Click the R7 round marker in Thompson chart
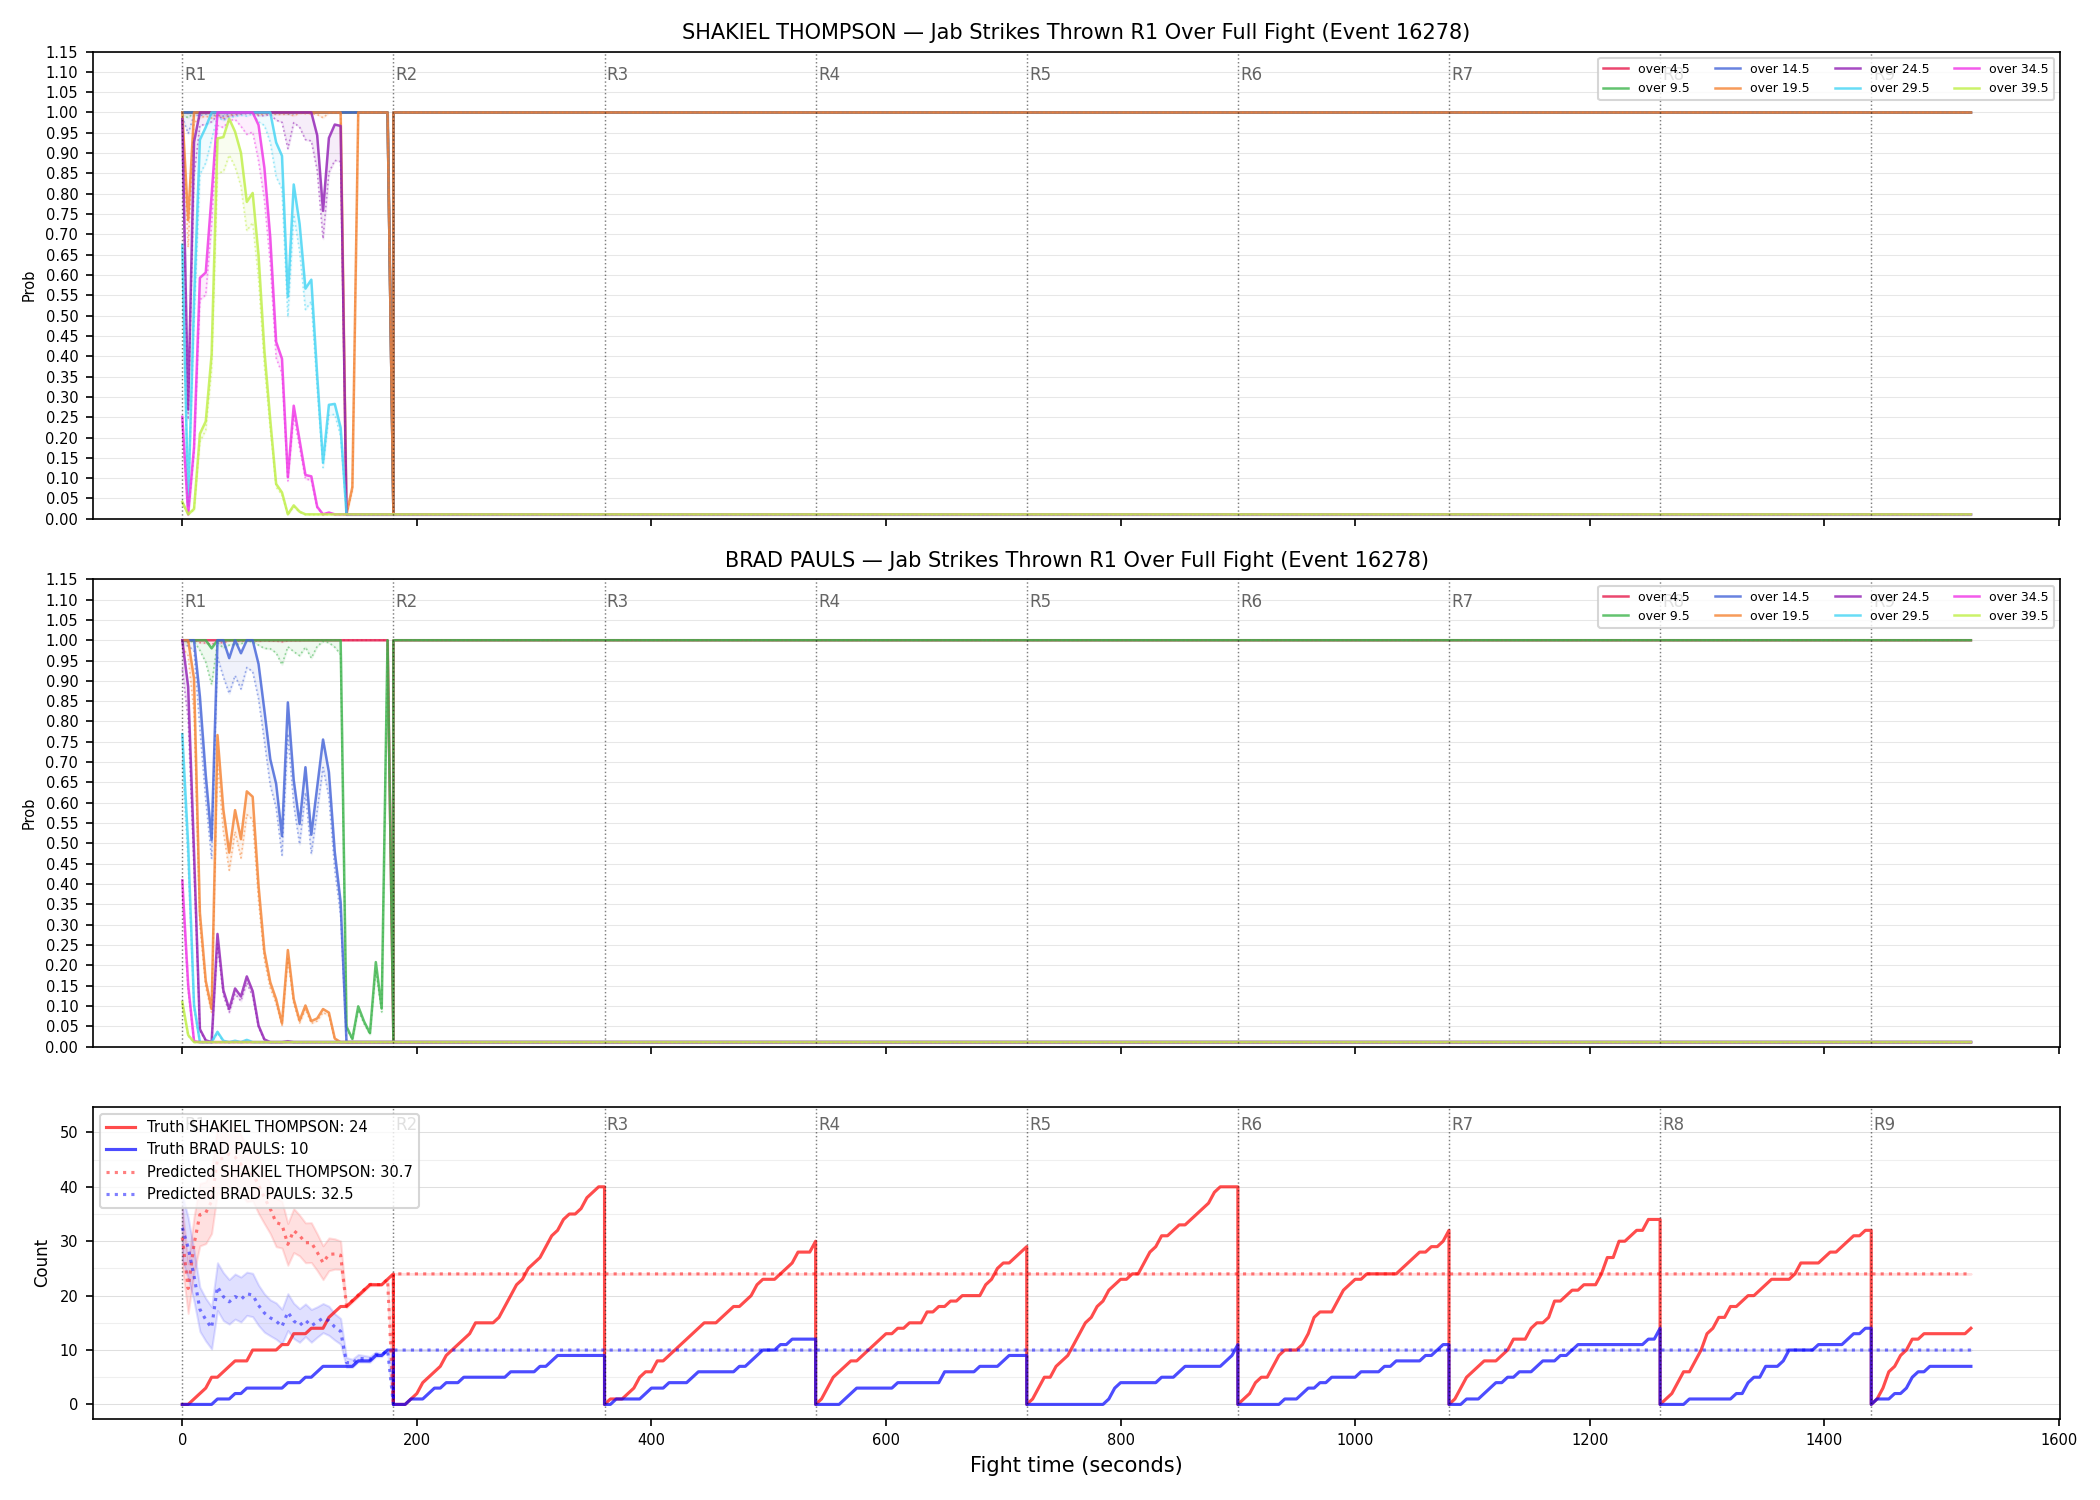 pos(1462,74)
